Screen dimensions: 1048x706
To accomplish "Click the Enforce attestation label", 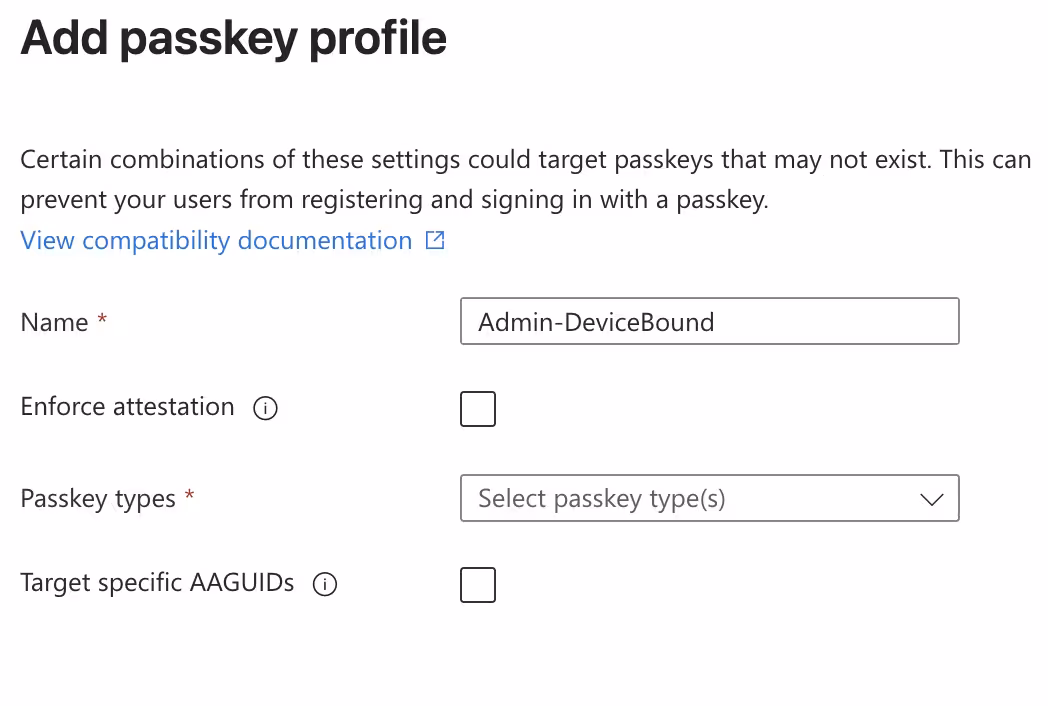I will pos(127,406).
